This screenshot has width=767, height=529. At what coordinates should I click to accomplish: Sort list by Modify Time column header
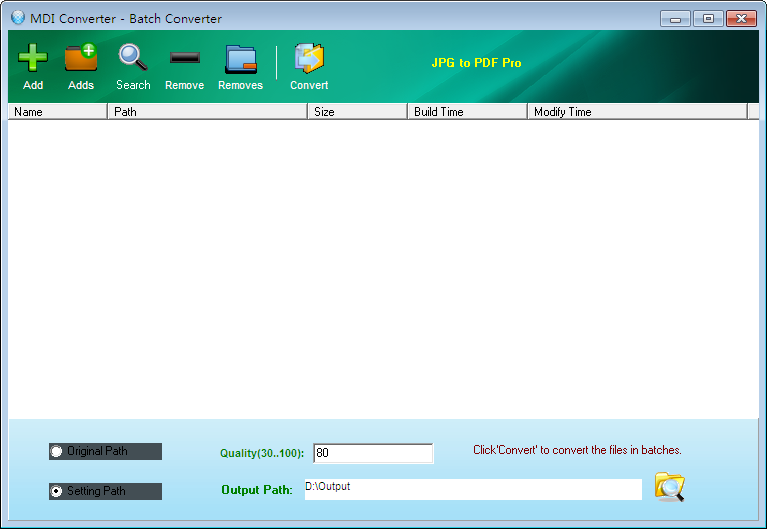(638, 112)
